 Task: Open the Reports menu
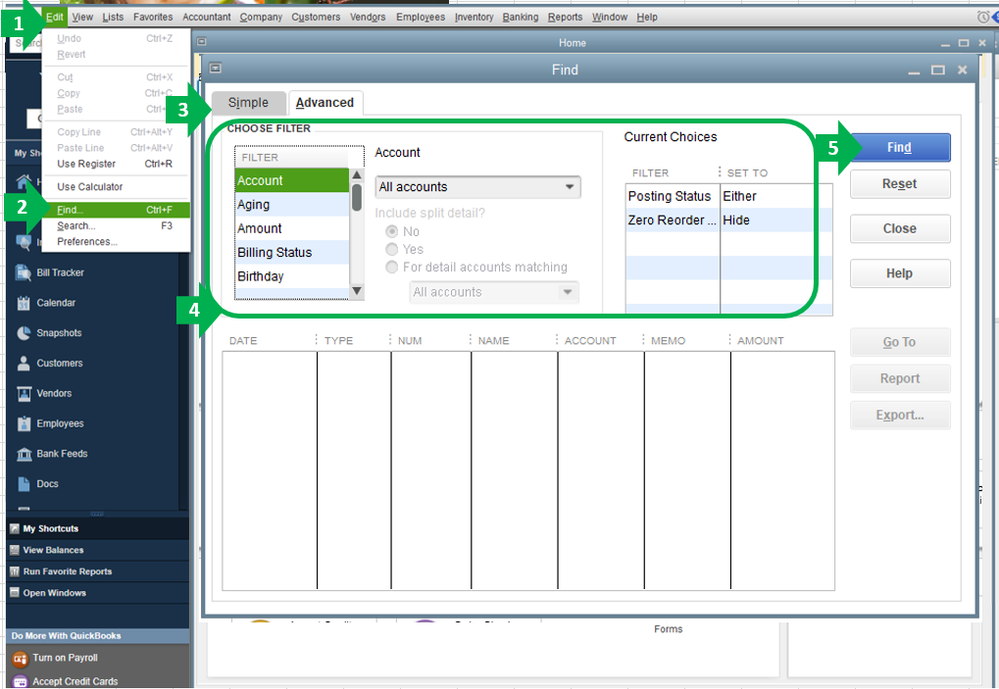point(565,17)
